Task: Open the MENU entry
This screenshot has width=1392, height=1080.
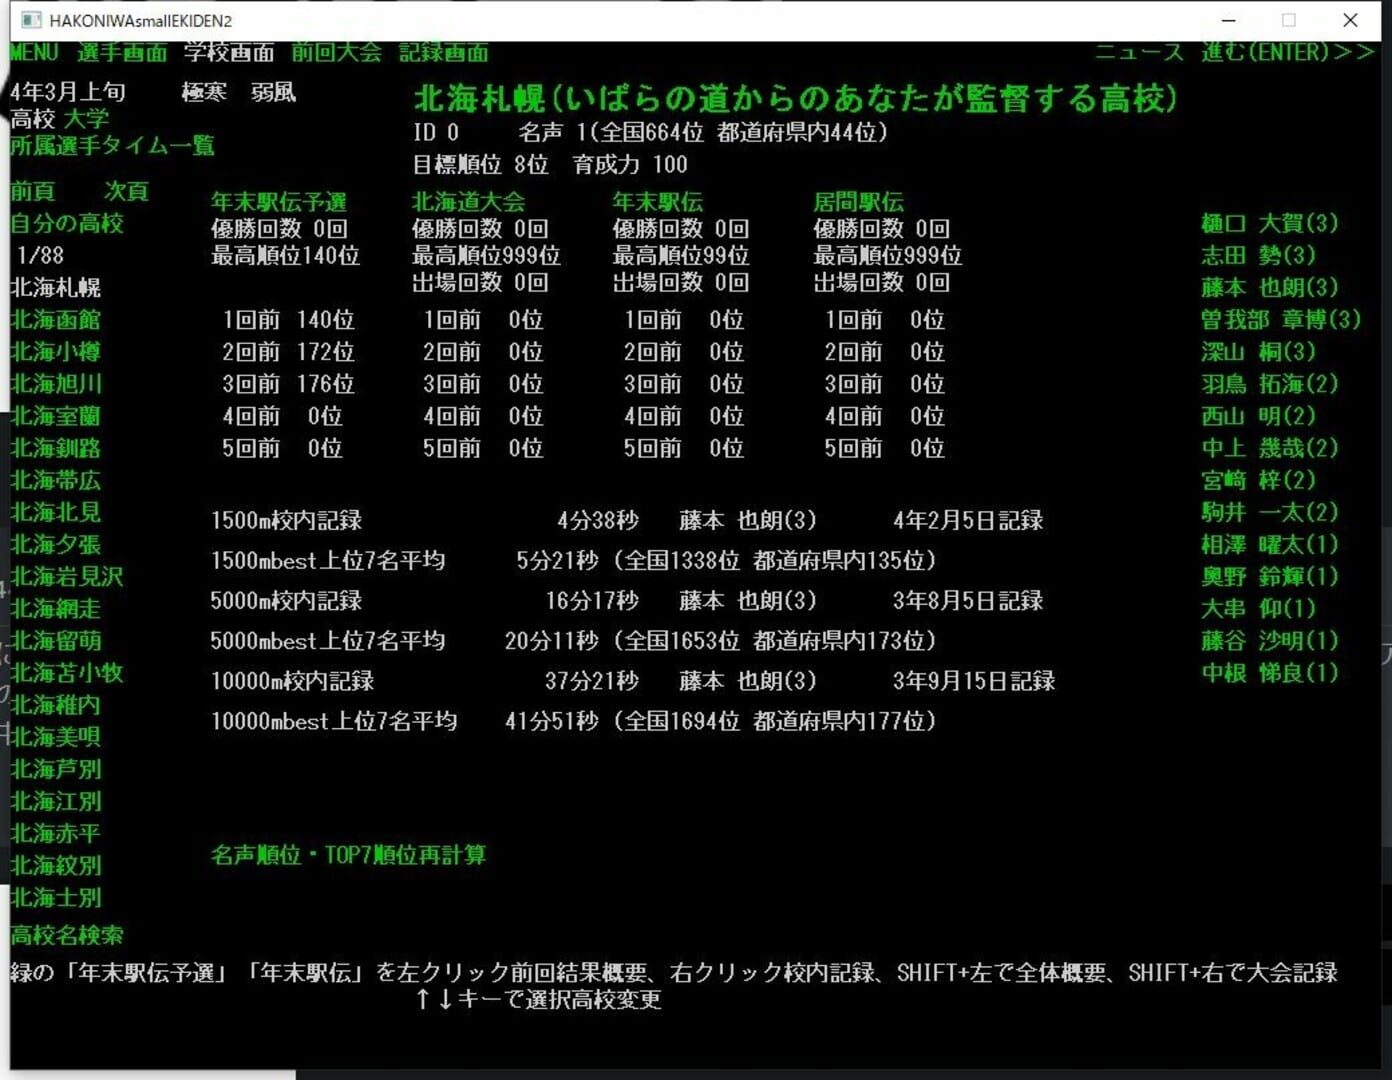Action: [33, 52]
